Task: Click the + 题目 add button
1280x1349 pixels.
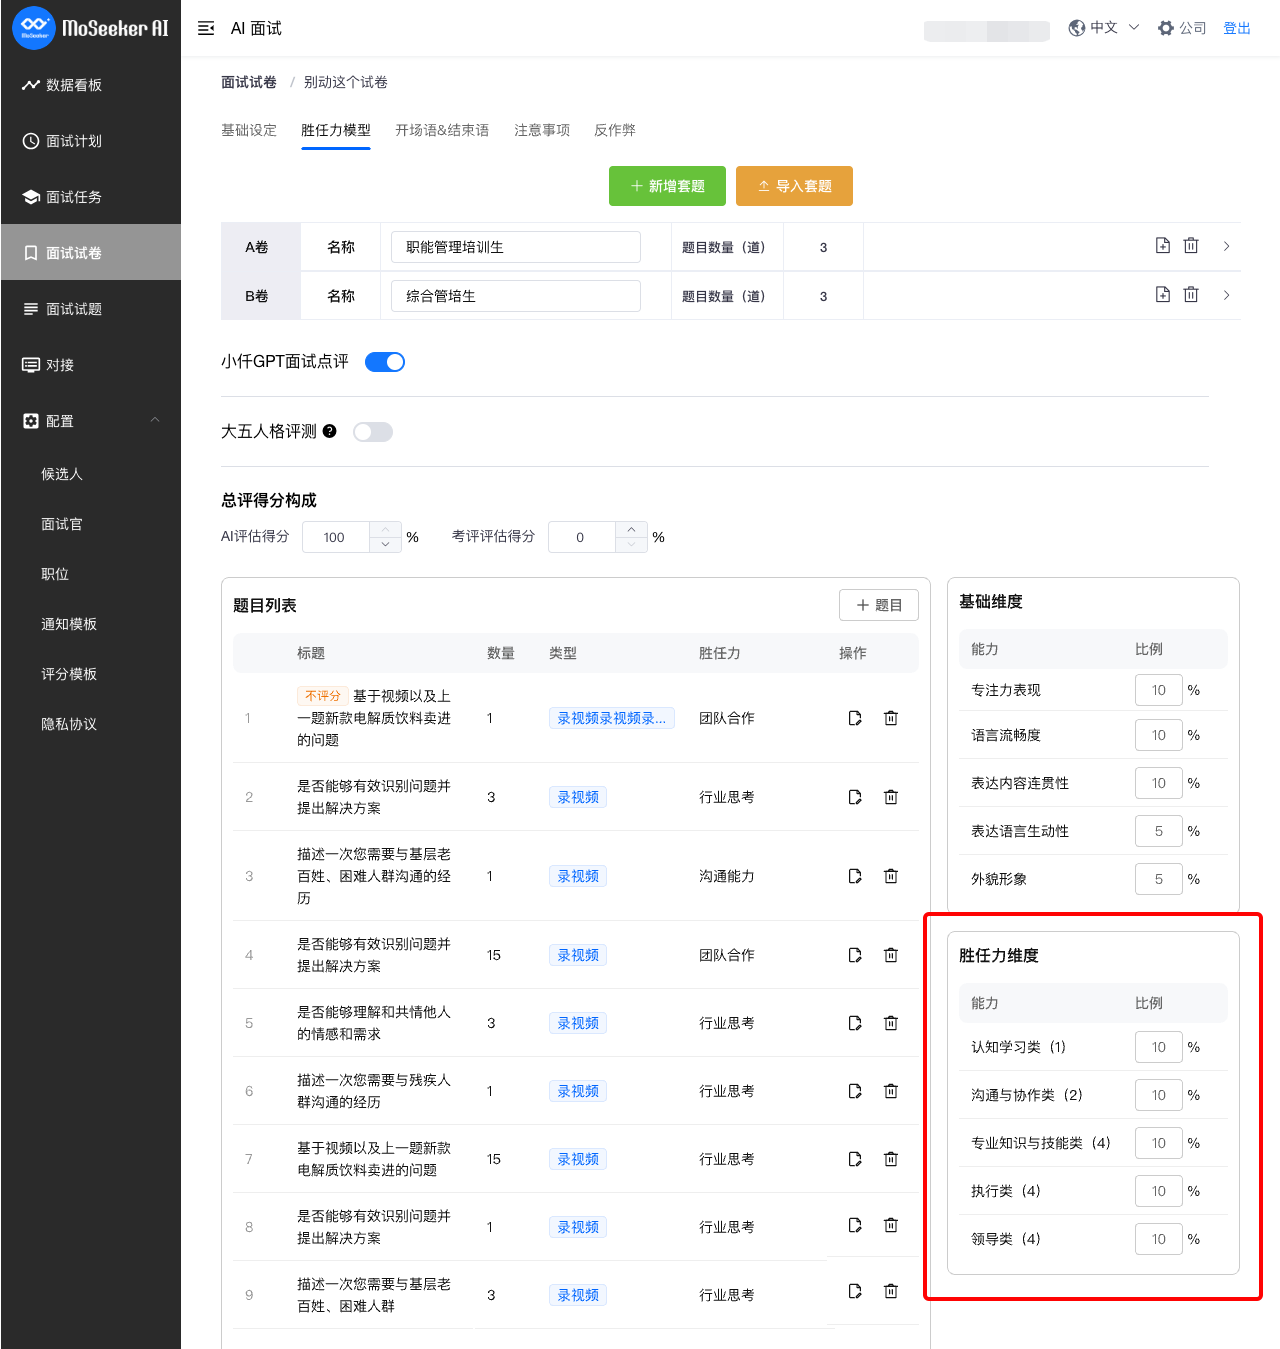Action: pos(879,605)
